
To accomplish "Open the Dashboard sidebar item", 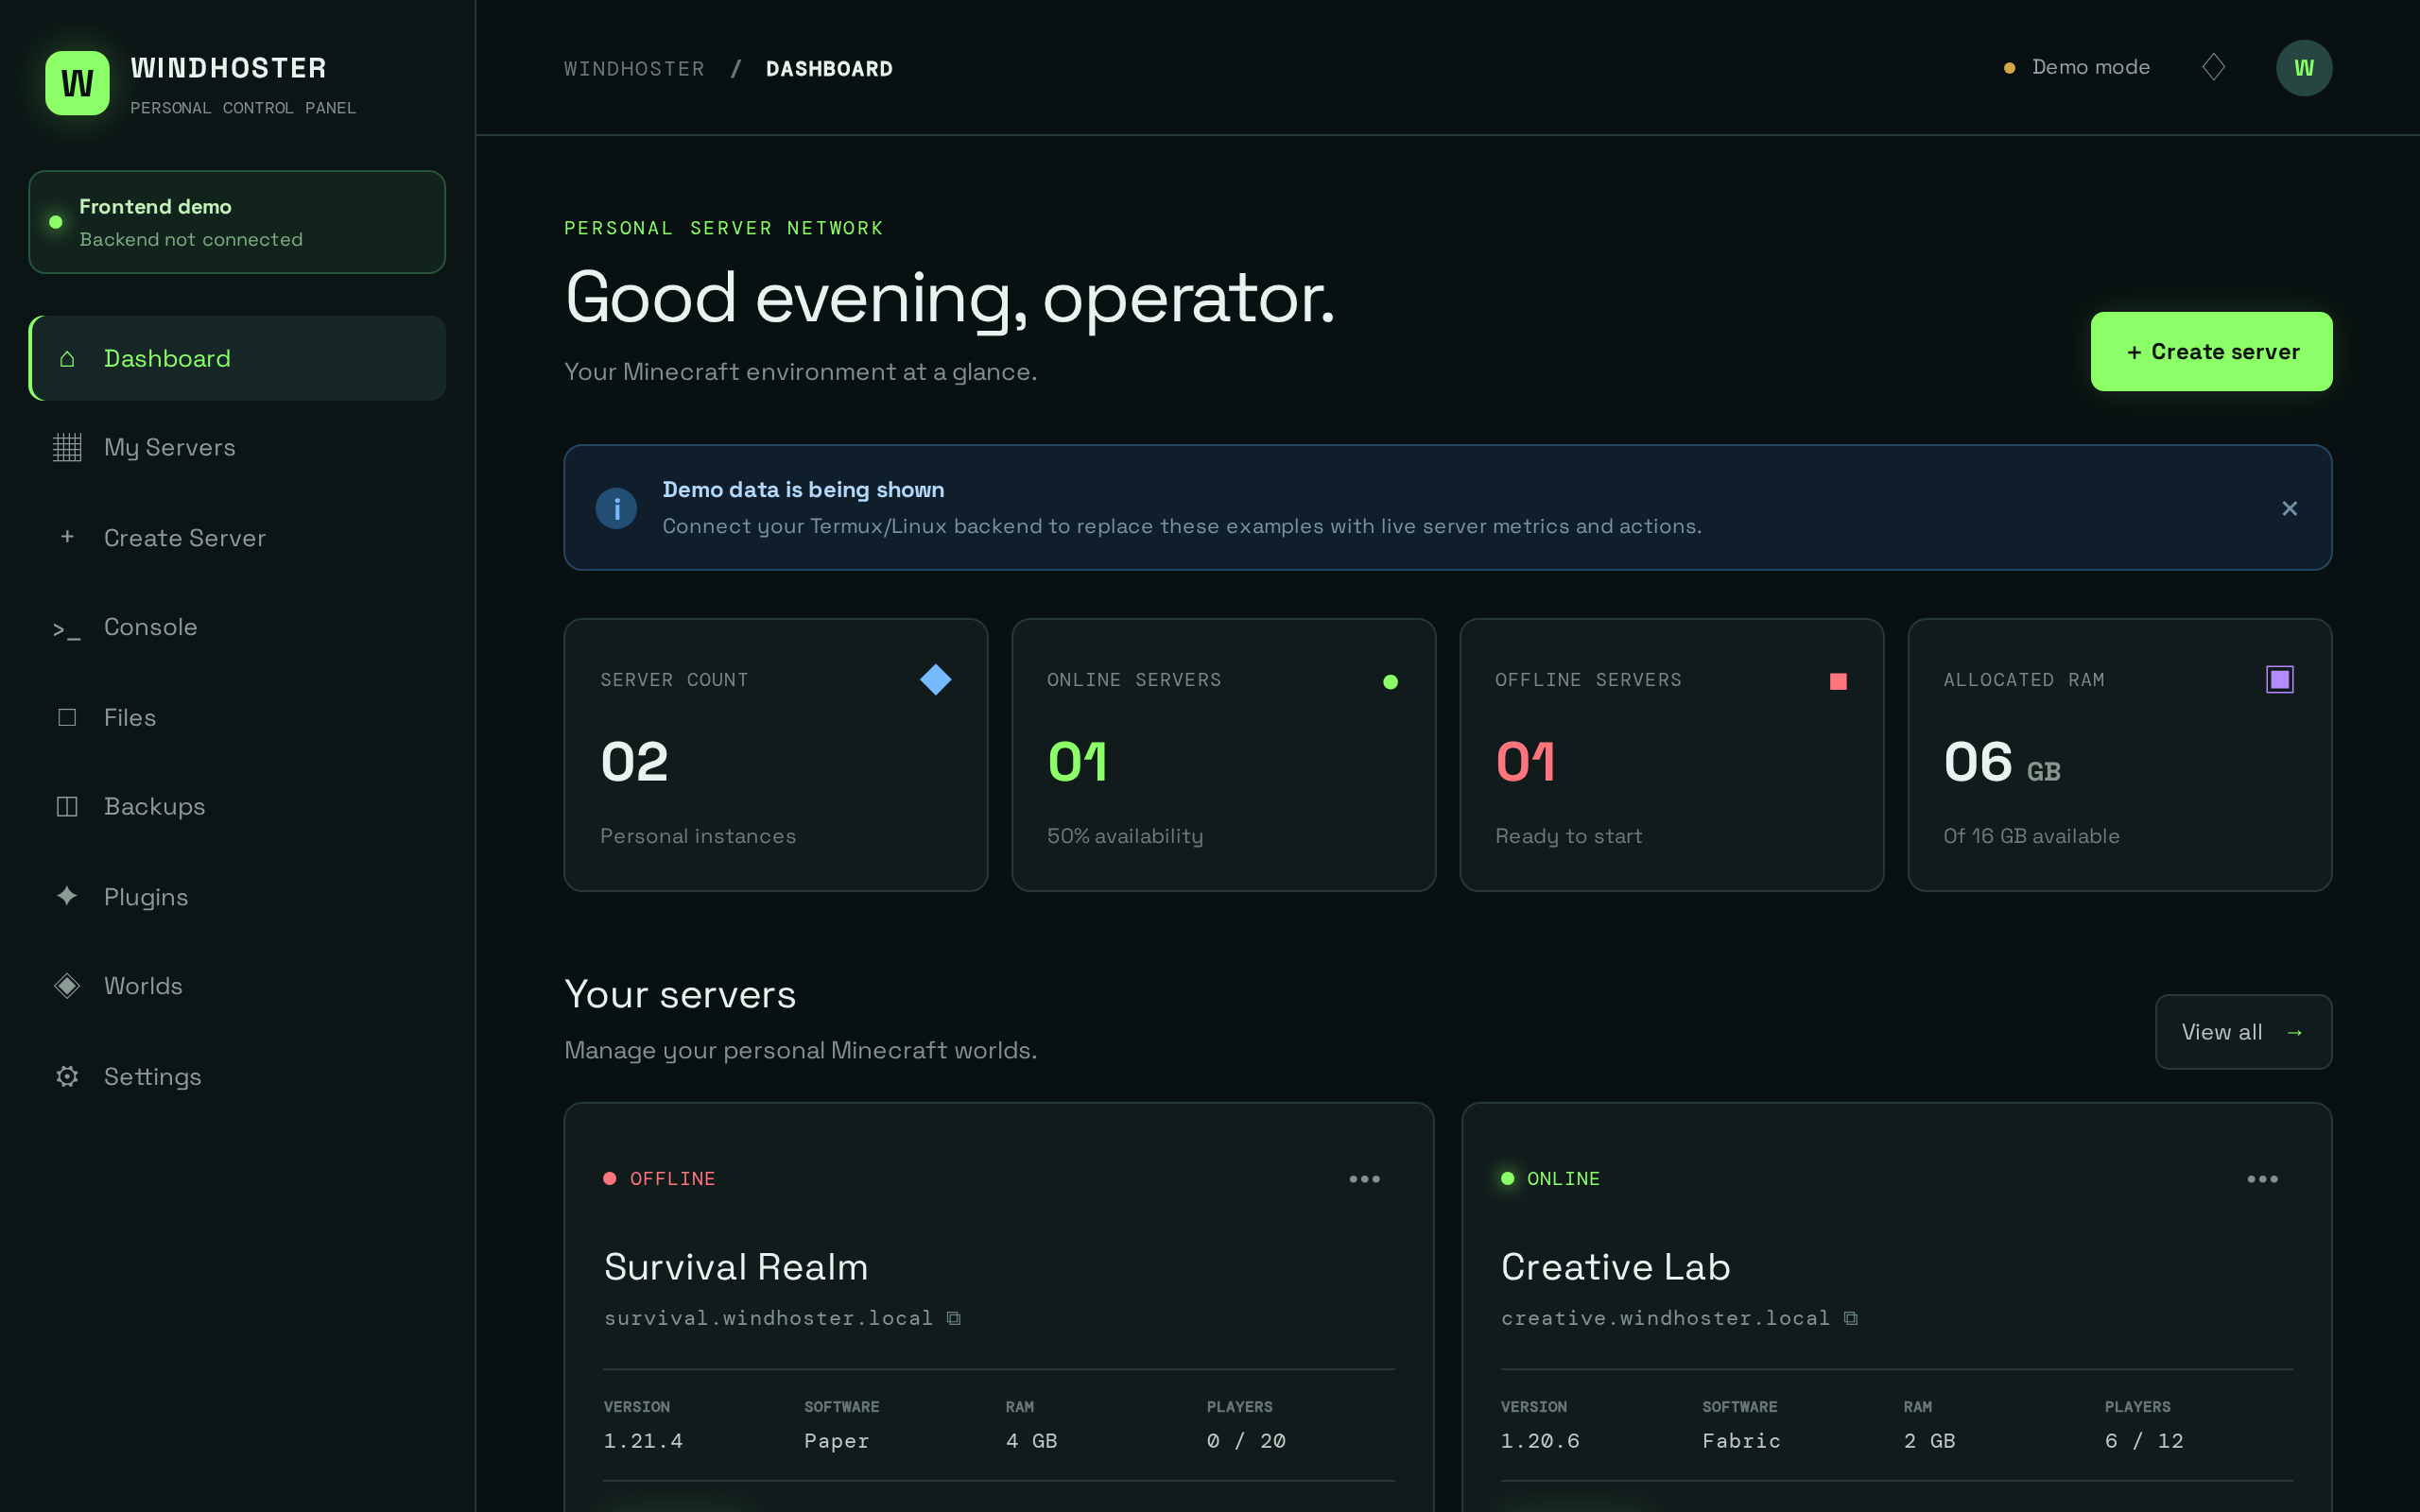I will point(237,358).
